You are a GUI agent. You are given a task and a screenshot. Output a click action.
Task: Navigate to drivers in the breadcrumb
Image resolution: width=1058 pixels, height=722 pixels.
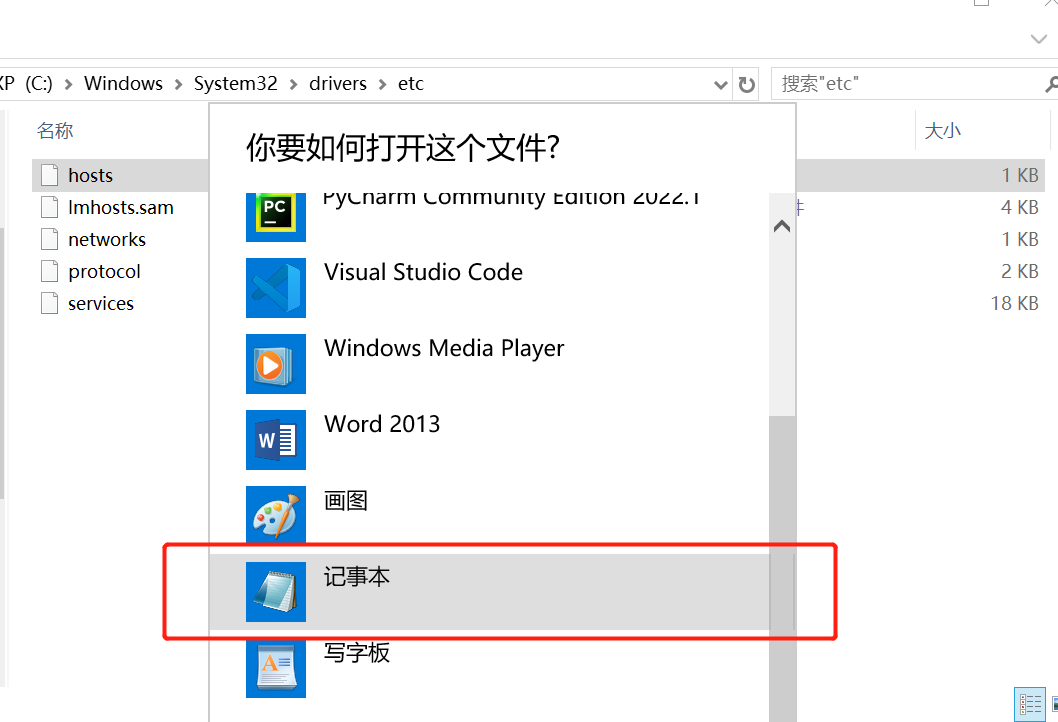point(338,84)
